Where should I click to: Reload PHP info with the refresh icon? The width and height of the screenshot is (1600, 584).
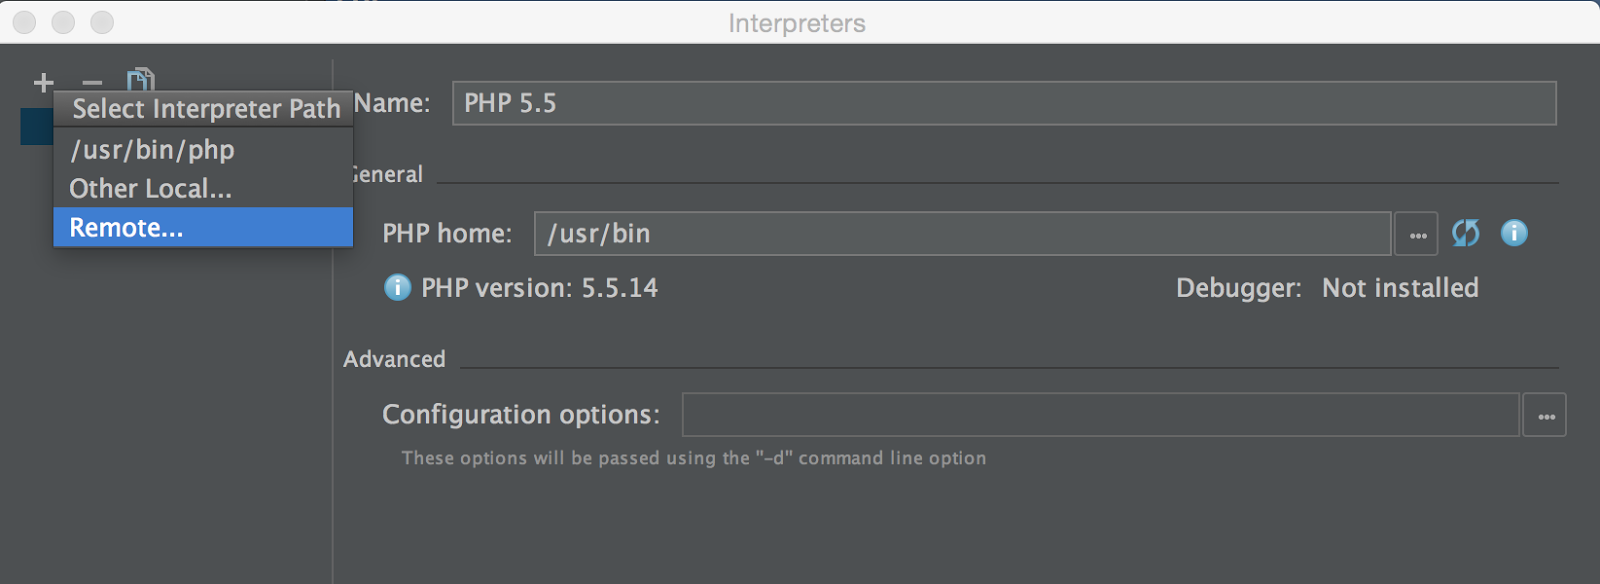coord(1465,233)
